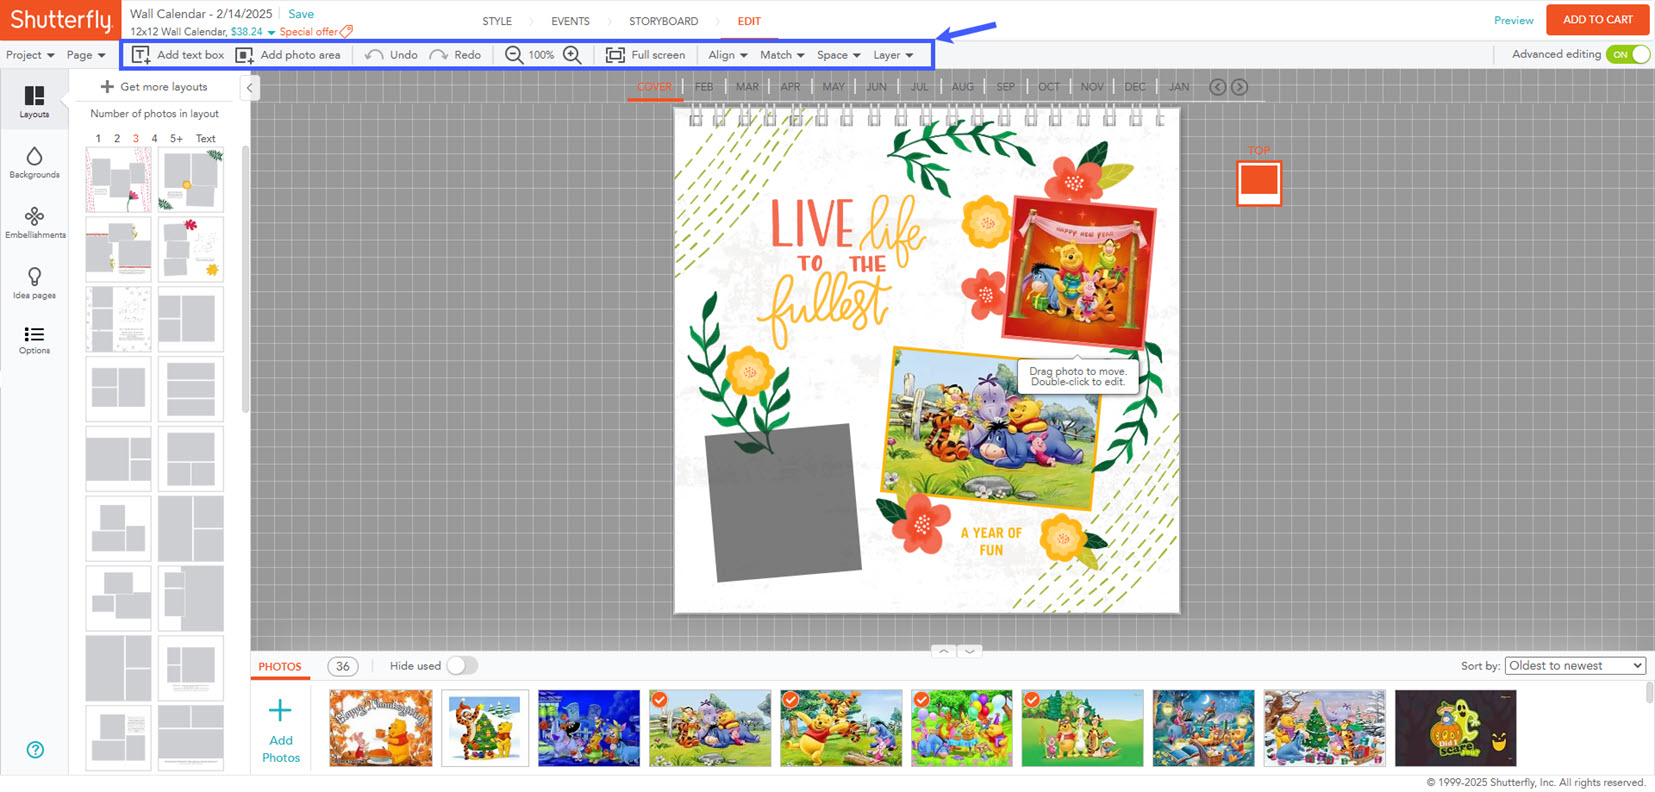
Task: Open the Sort by dropdown
Action: point(1574,666)
